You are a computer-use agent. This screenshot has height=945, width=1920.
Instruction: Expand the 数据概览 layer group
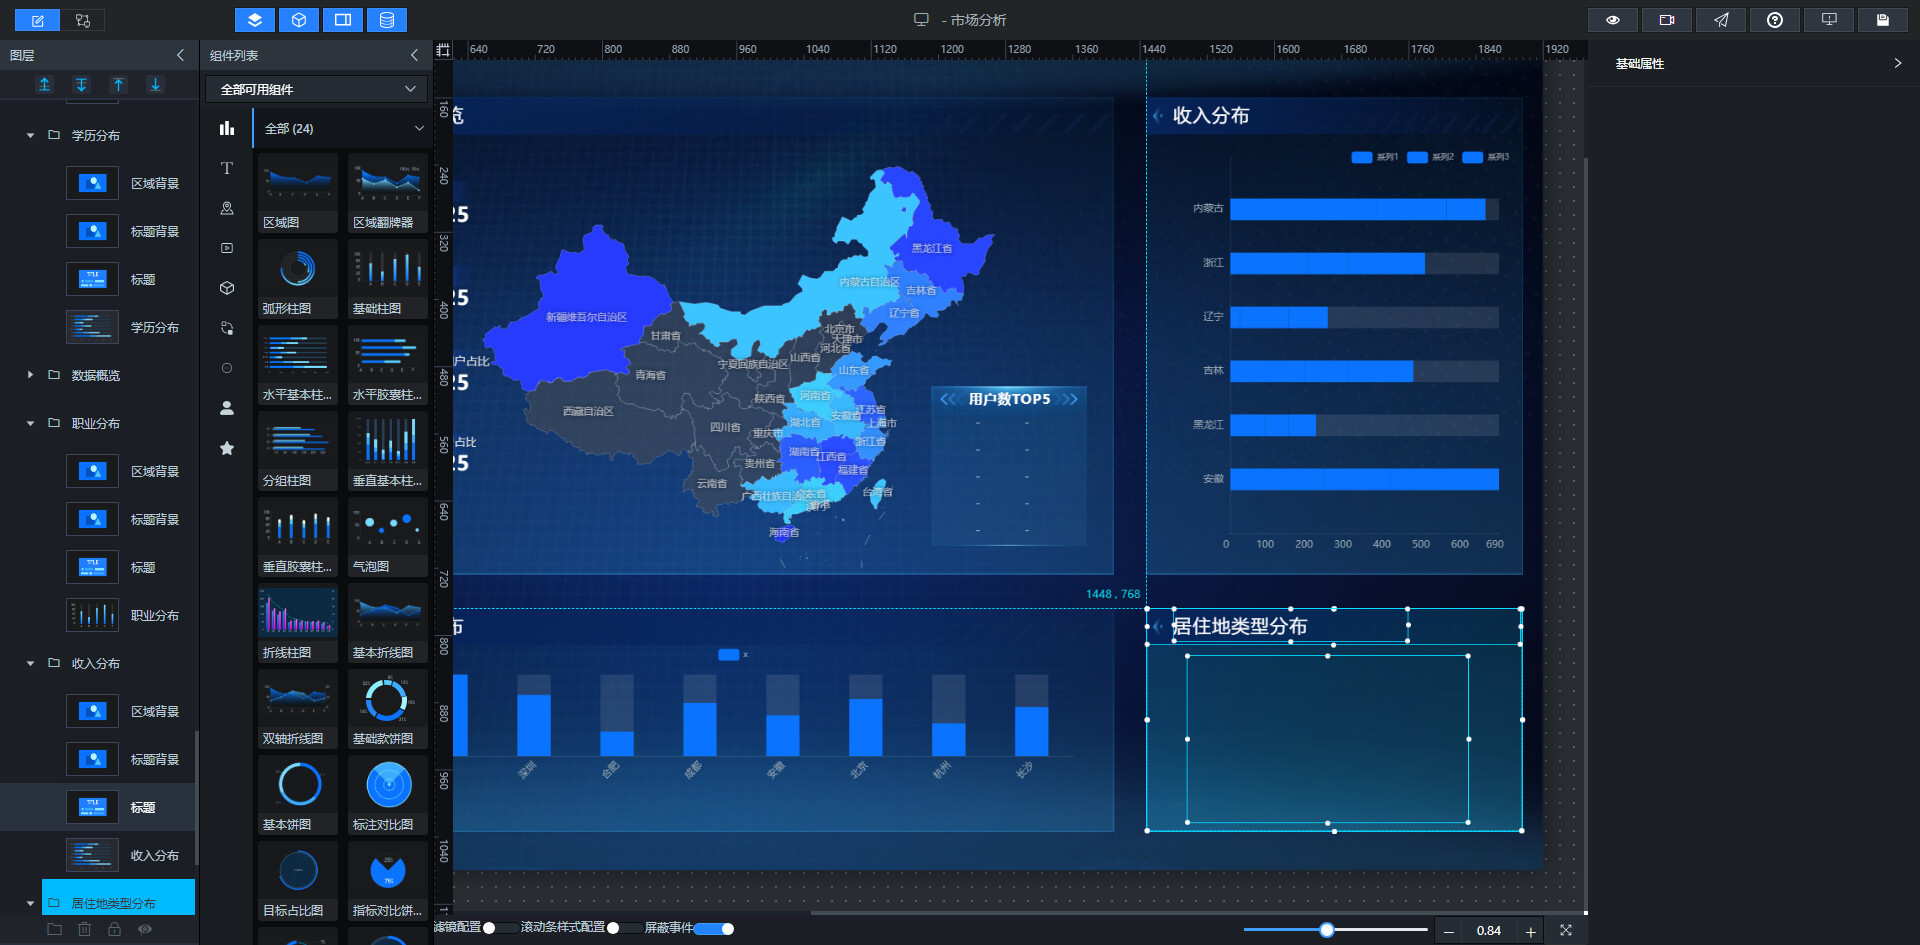(x=30, y=375)
